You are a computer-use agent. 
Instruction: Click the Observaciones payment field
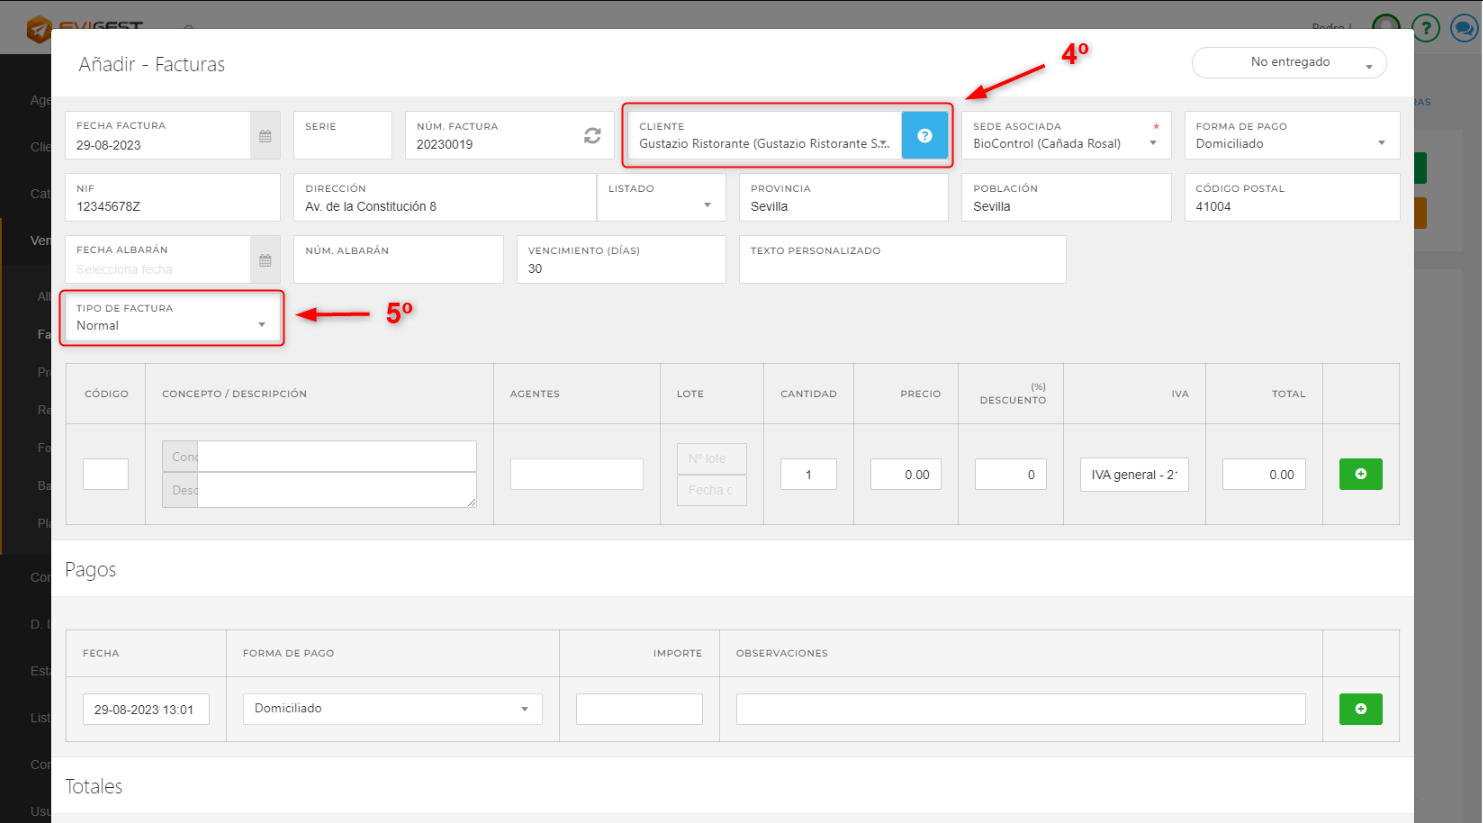point(1020,709)
